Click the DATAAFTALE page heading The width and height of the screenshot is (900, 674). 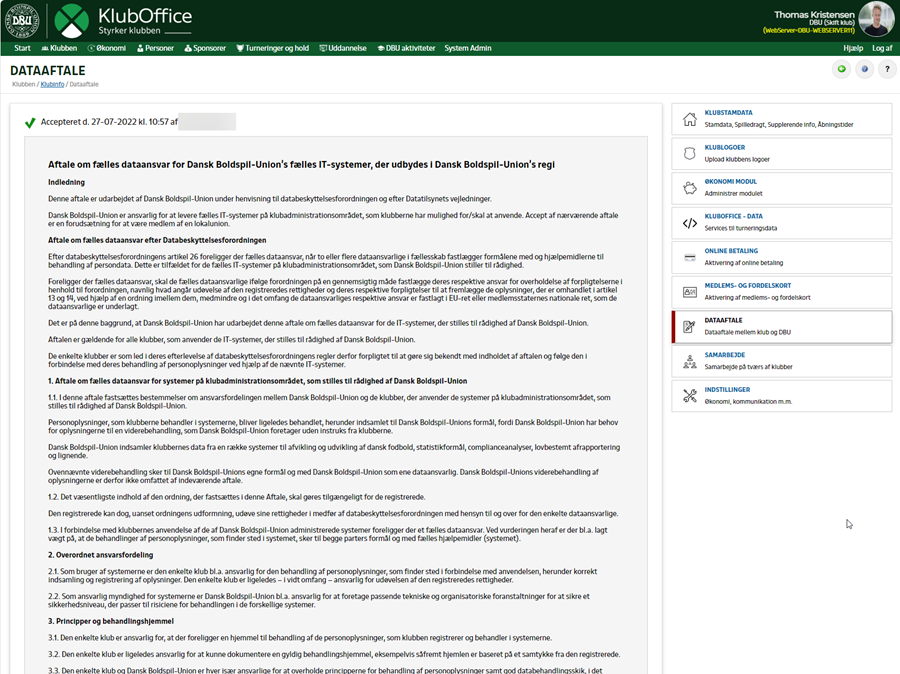48,71
